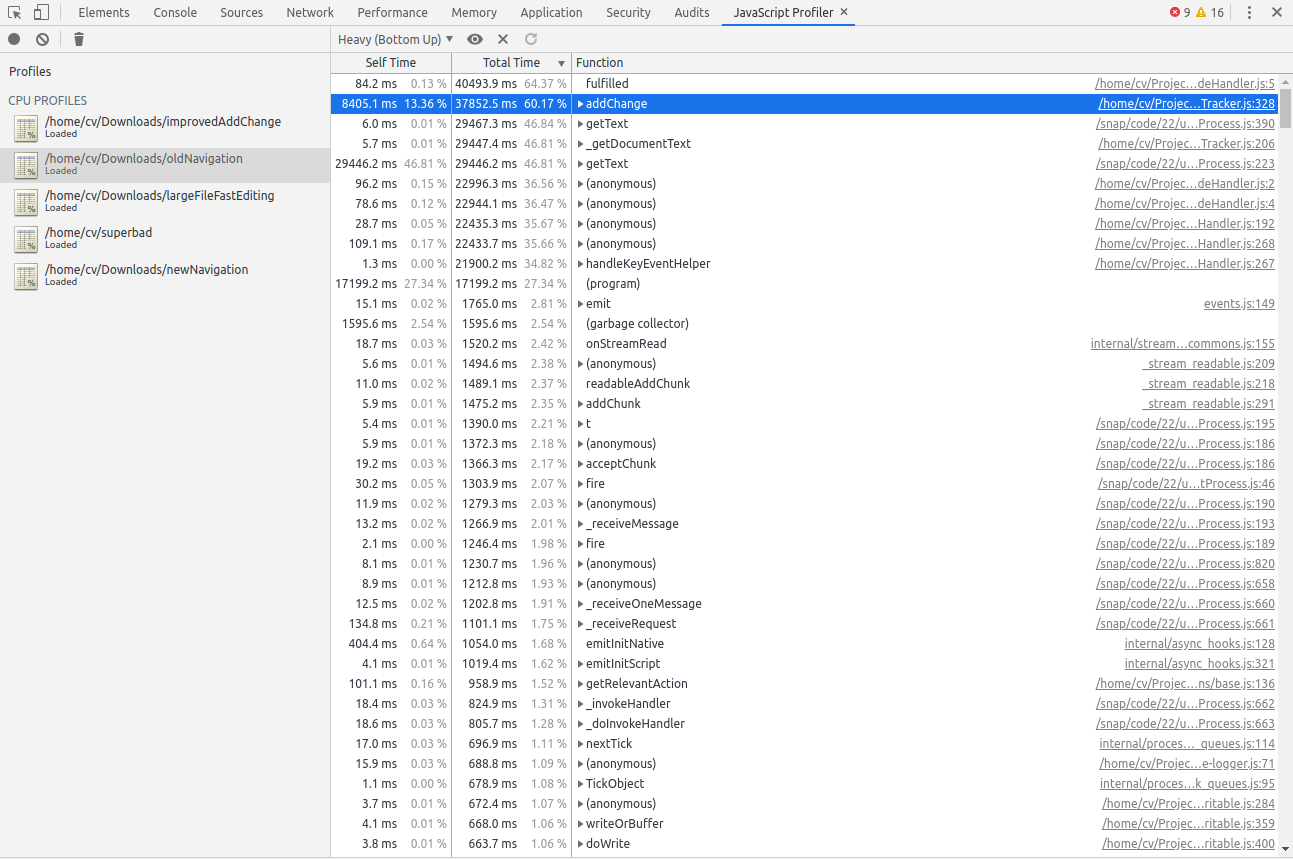Clear all profiles with the circle-slash icon
The height and width of the screenshot is (859, 1293).
coord(41,39)
